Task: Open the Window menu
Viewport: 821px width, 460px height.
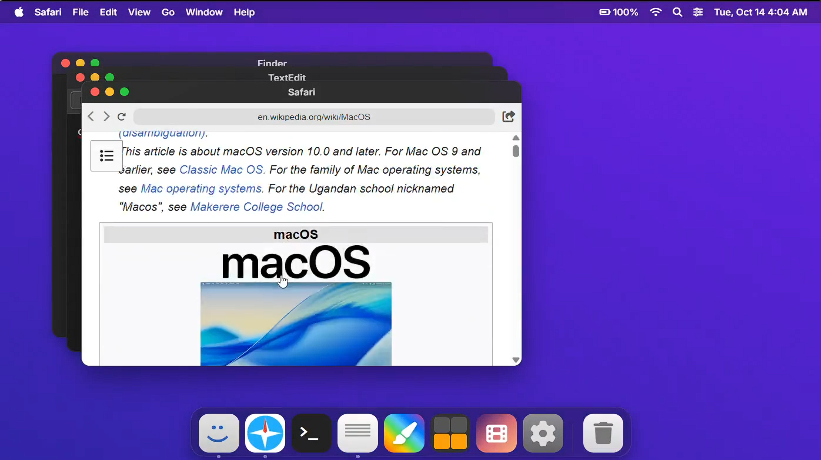Action: pyautogui.click(x=204, y=12)
